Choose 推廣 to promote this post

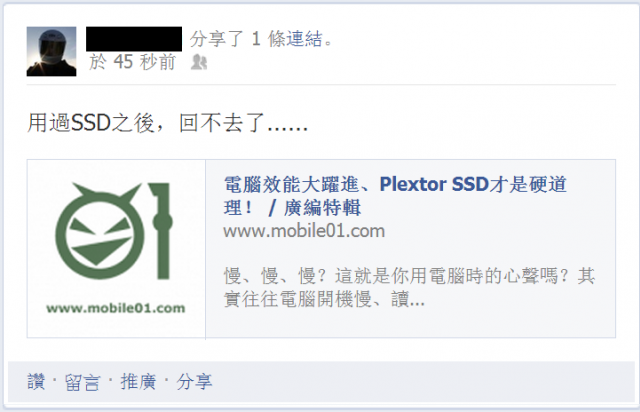(x=138, y=382)
